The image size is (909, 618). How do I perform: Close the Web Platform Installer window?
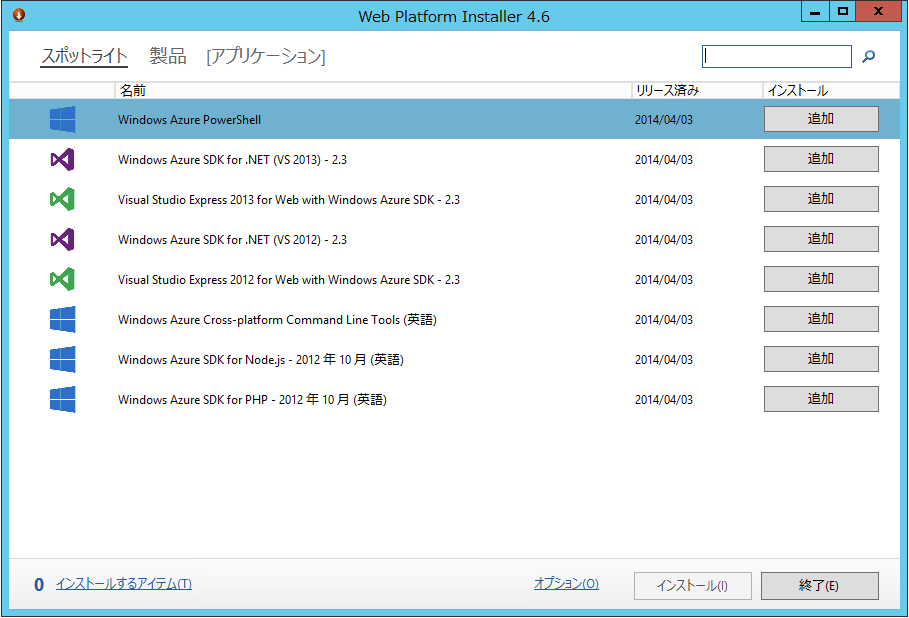click(878, 12)
